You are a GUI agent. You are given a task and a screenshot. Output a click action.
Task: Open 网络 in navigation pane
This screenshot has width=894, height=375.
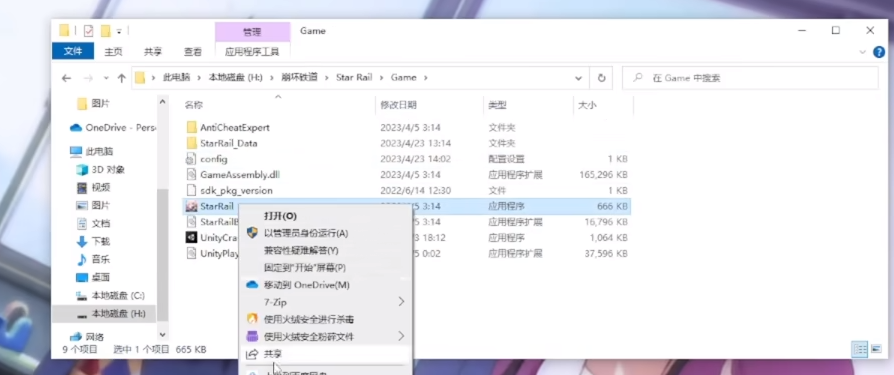coord(87,337)
